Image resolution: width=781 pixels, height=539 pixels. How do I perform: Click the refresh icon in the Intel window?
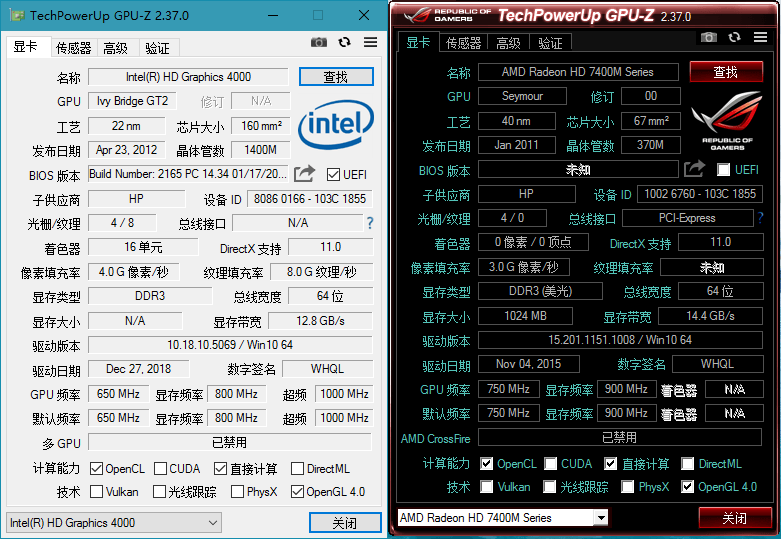(344, 42)
